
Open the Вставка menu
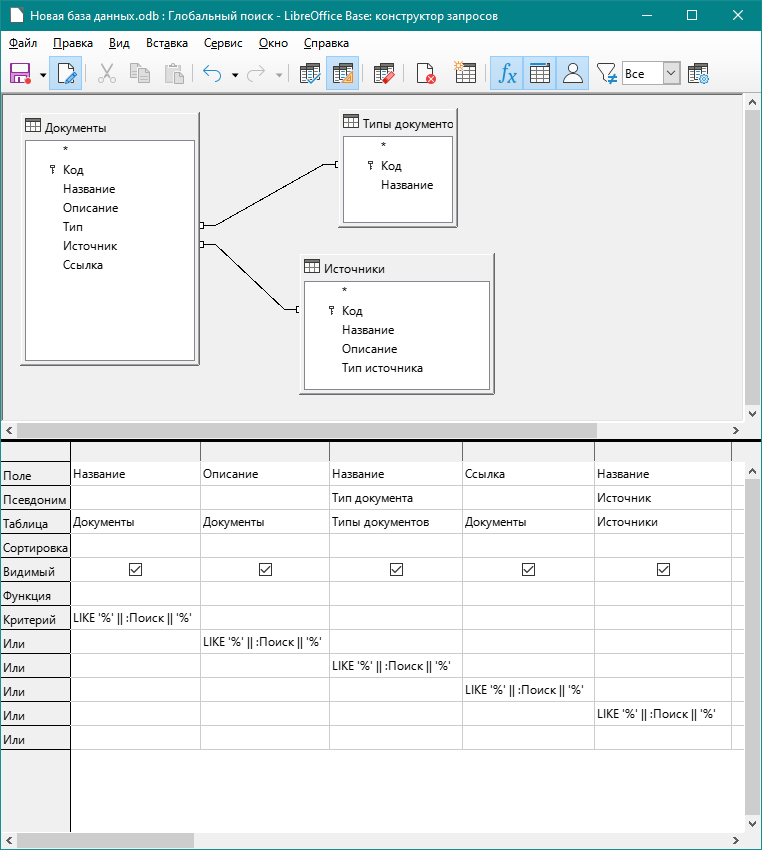167,43
